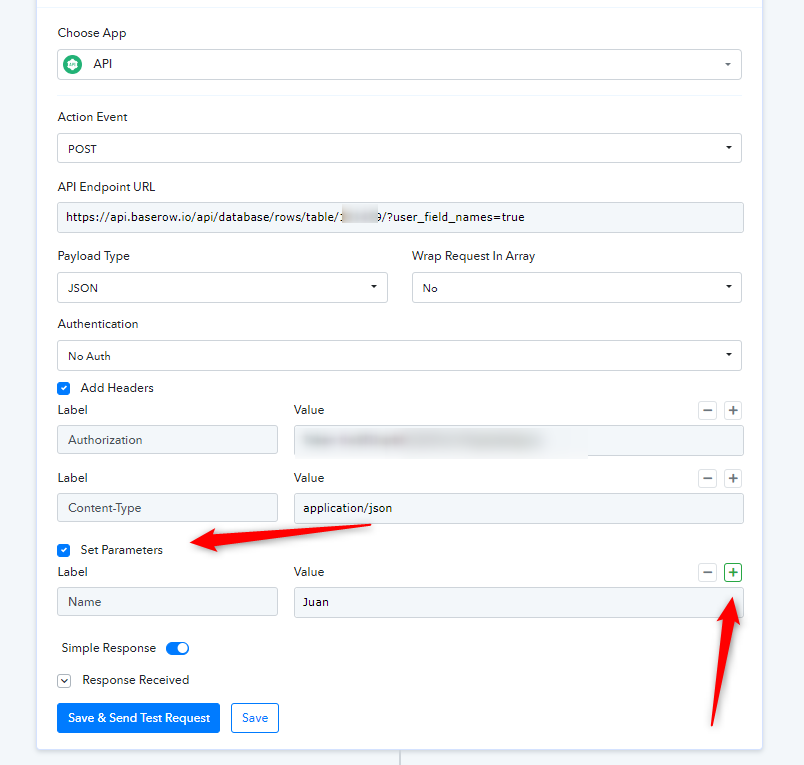Click the Juan parameter value field
This screenshot has width=804, height=765.
(518, 602)
